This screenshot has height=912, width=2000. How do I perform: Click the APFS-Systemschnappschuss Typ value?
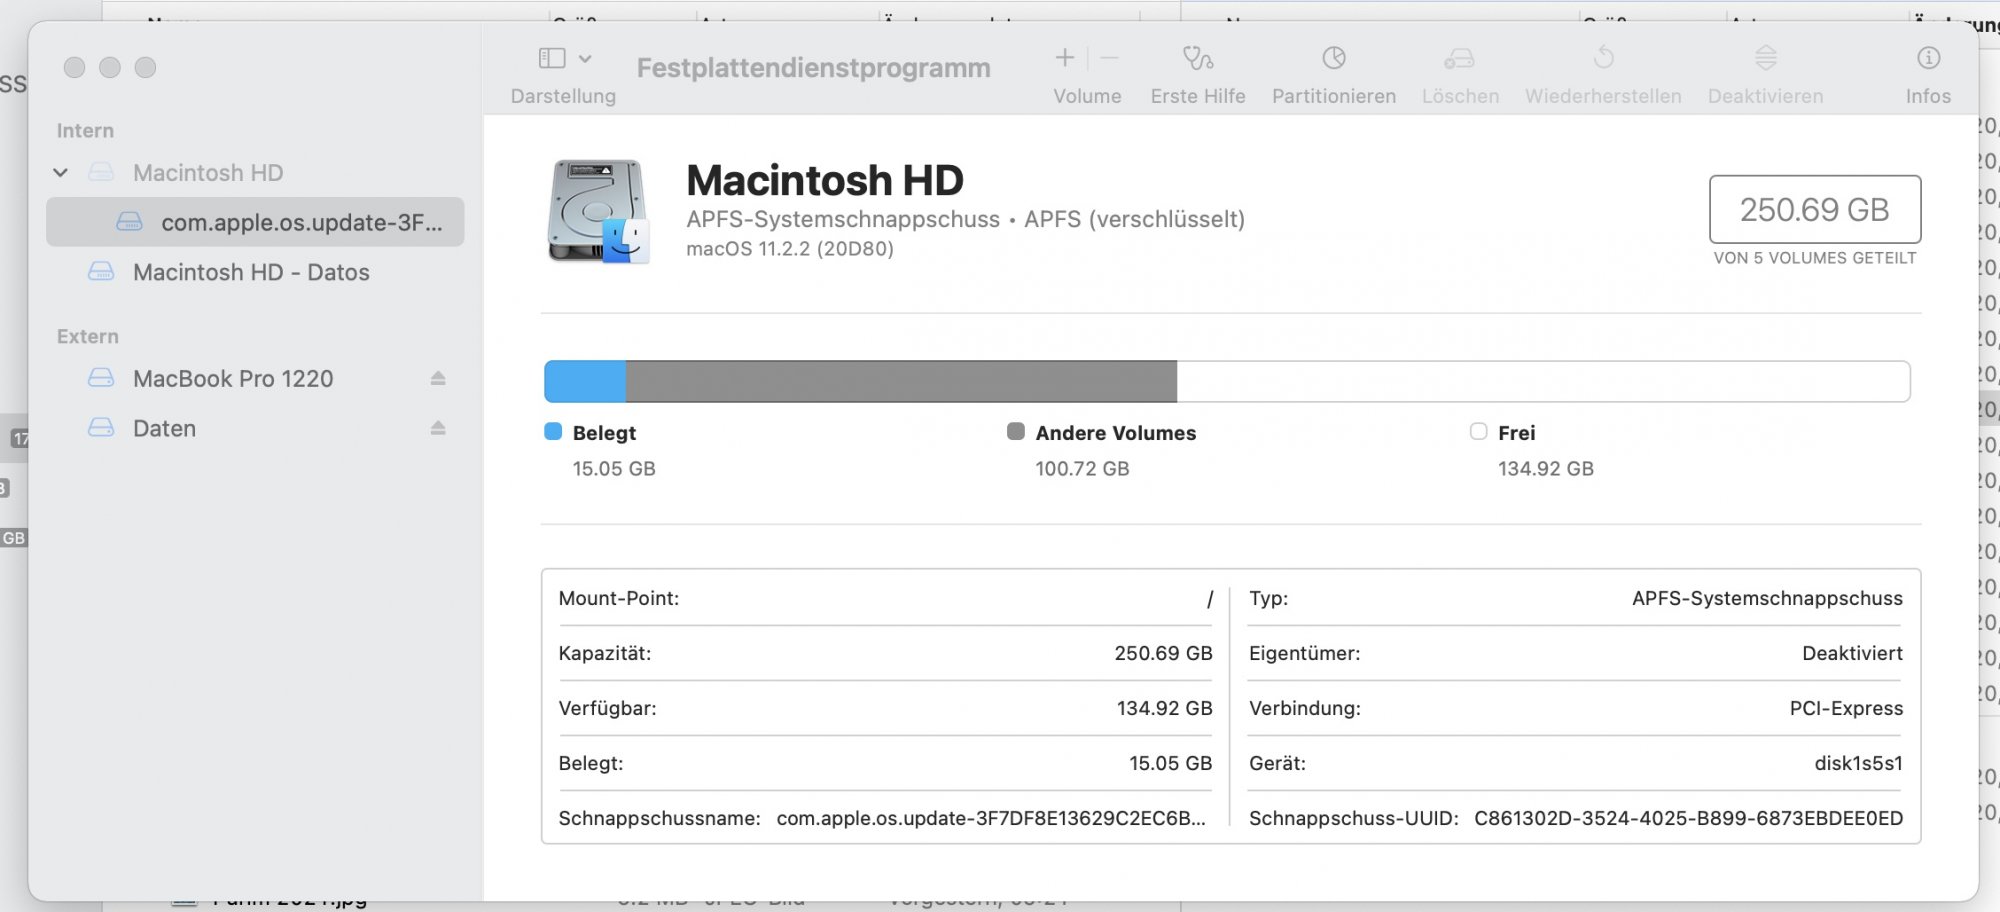(1767, 598)
